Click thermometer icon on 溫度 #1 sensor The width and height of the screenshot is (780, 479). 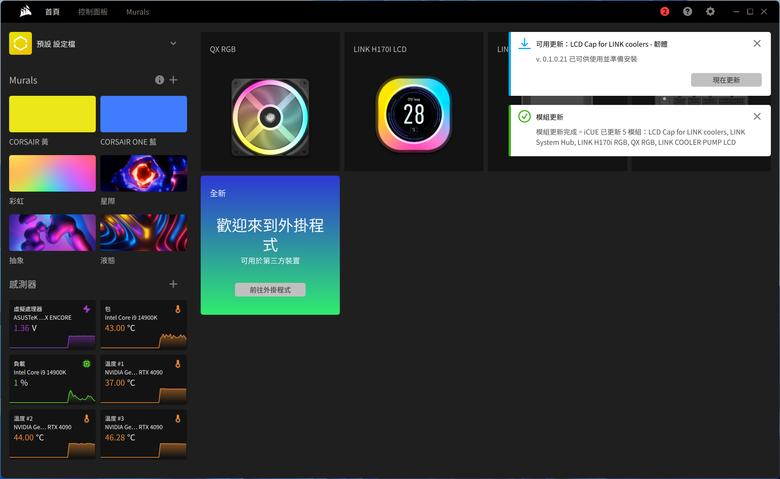178,364
